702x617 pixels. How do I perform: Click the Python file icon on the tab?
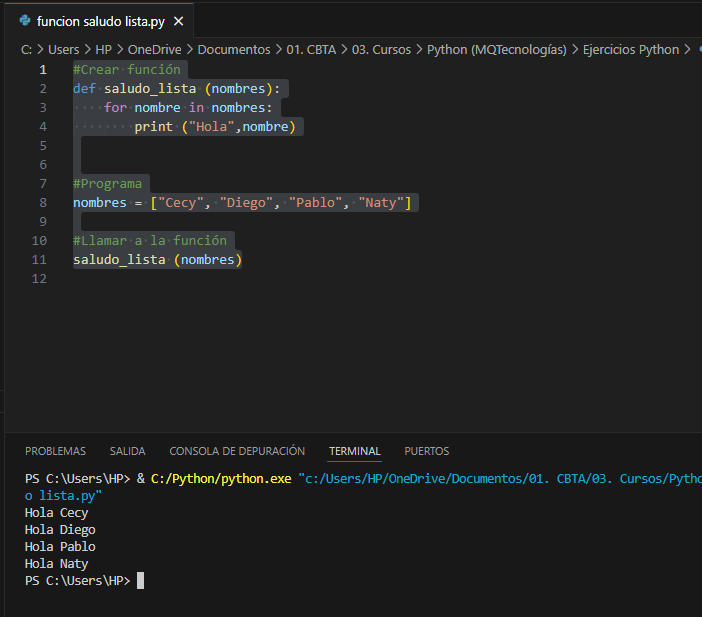[24, 21]
